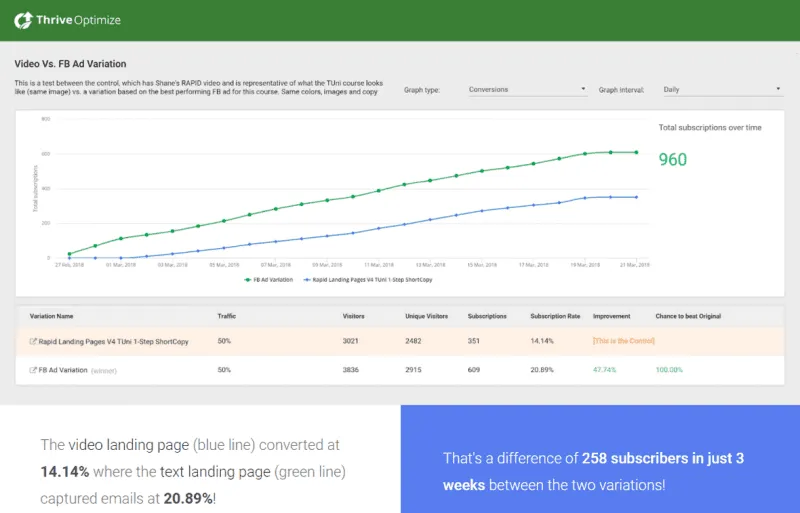Click the Subscriptions column header

click(x=487, y=316)
